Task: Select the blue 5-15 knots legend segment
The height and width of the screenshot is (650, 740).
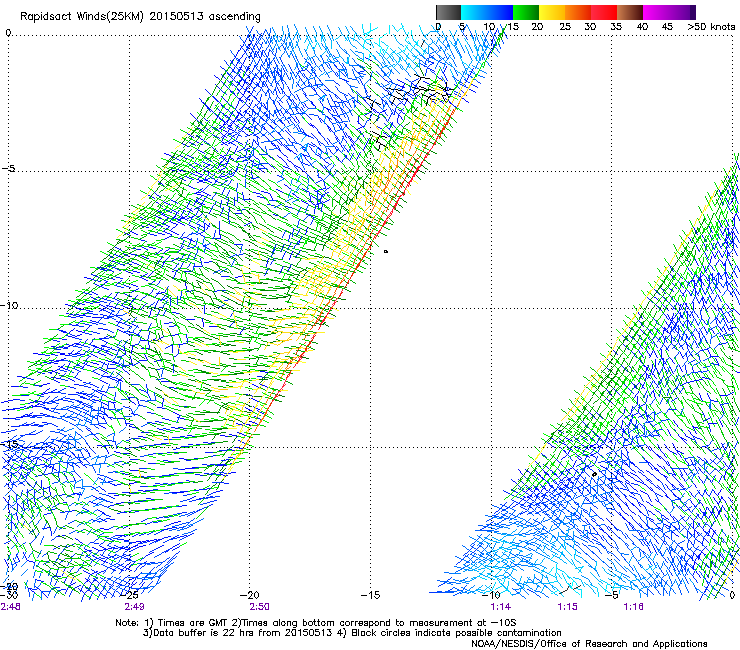Action: point(487,12)
